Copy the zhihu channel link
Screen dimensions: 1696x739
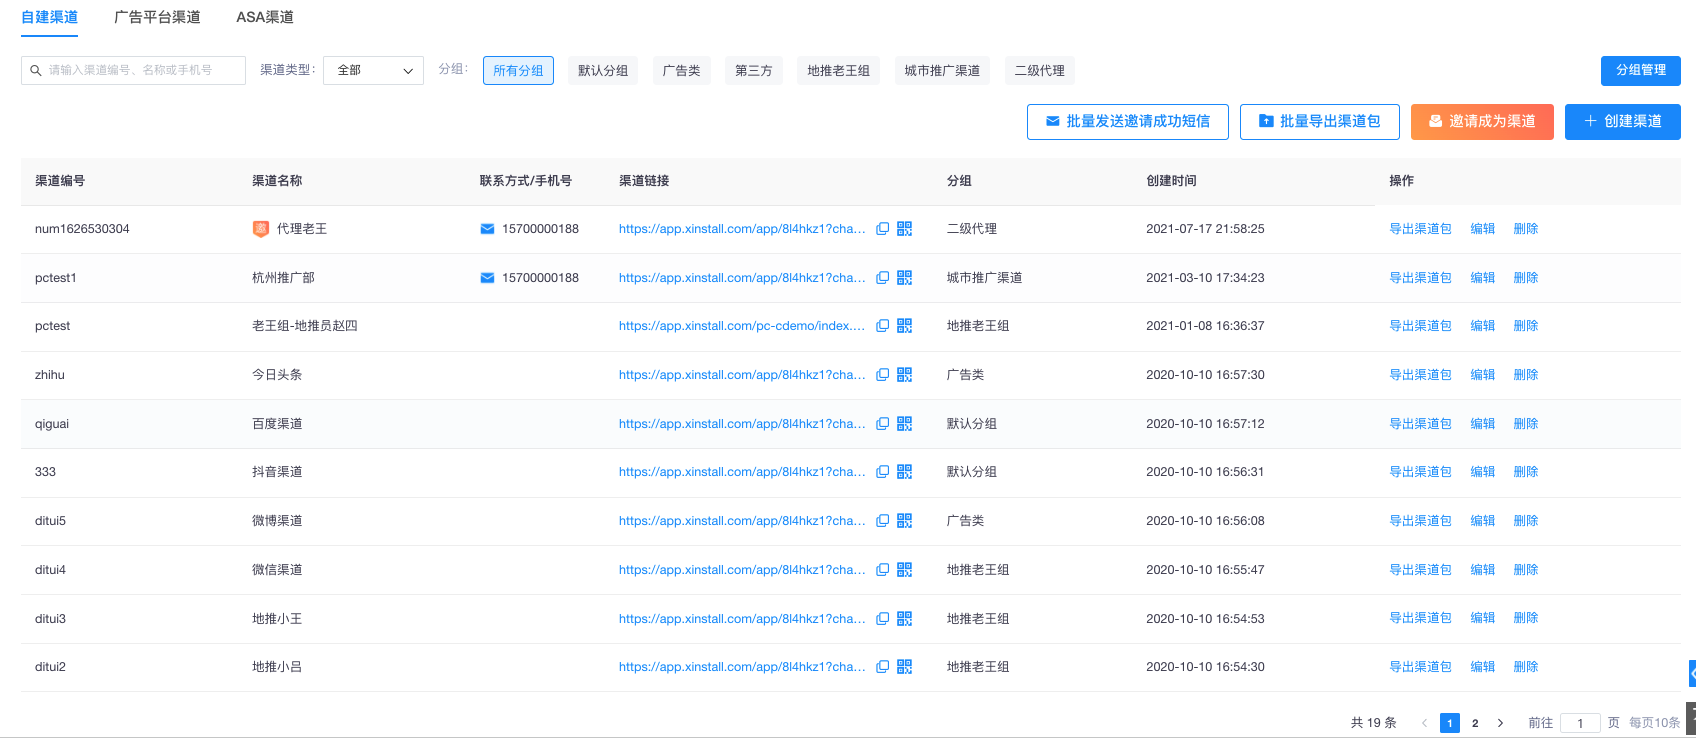click(883, 375)
